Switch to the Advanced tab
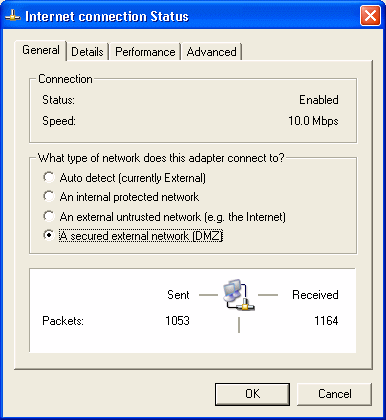This screenshot has height=420, width=386. click(212, 52)
